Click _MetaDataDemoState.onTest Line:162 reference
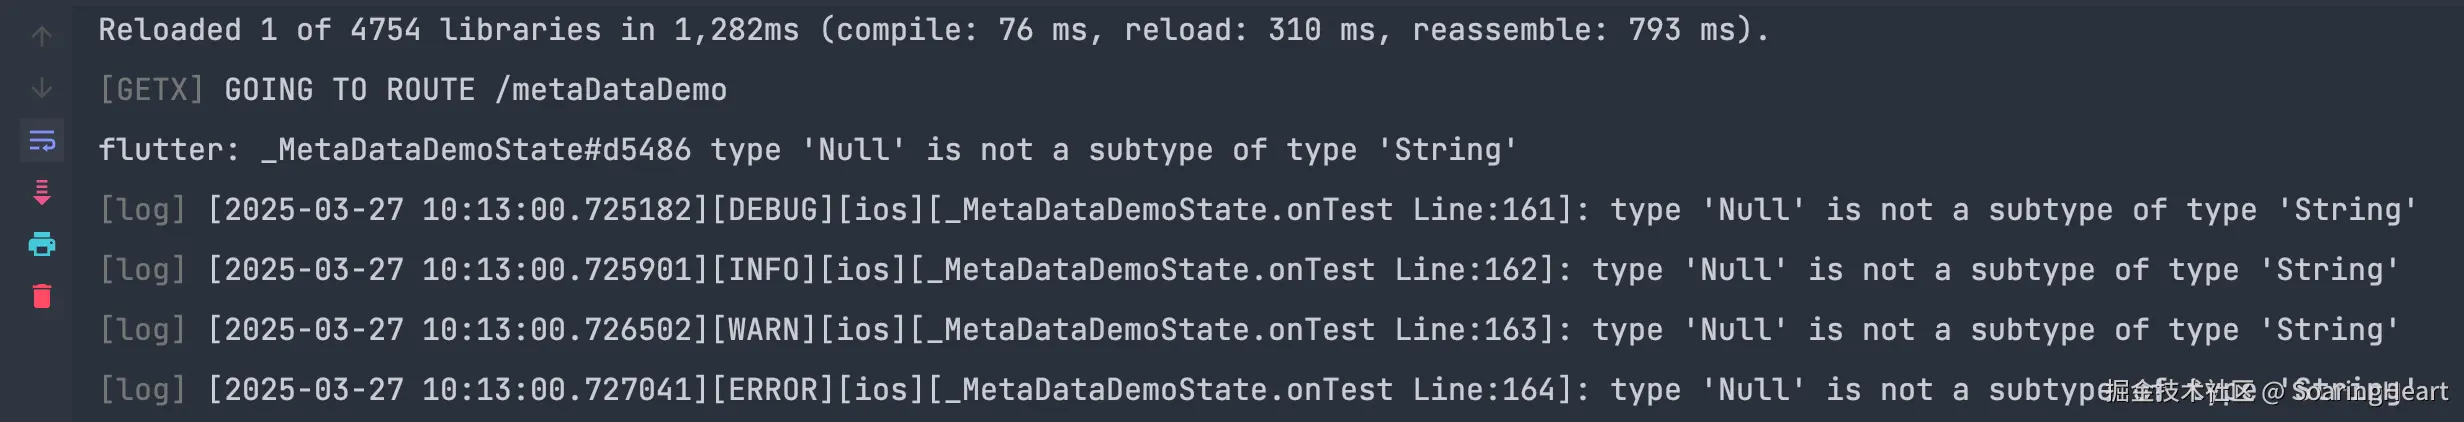The image size is (2464, 422). point(1240,270)
